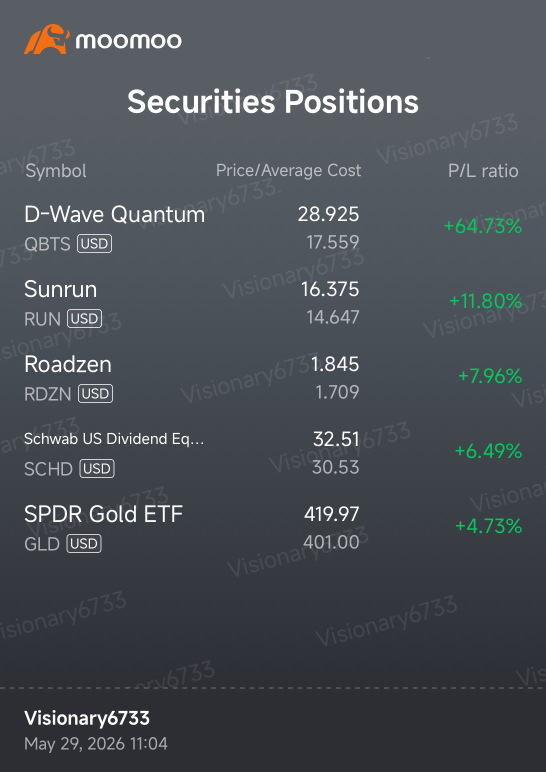
Task: Click the +11.80% P/L value for Sunrun
Action: pyautogui.click(x=485, y=301)
